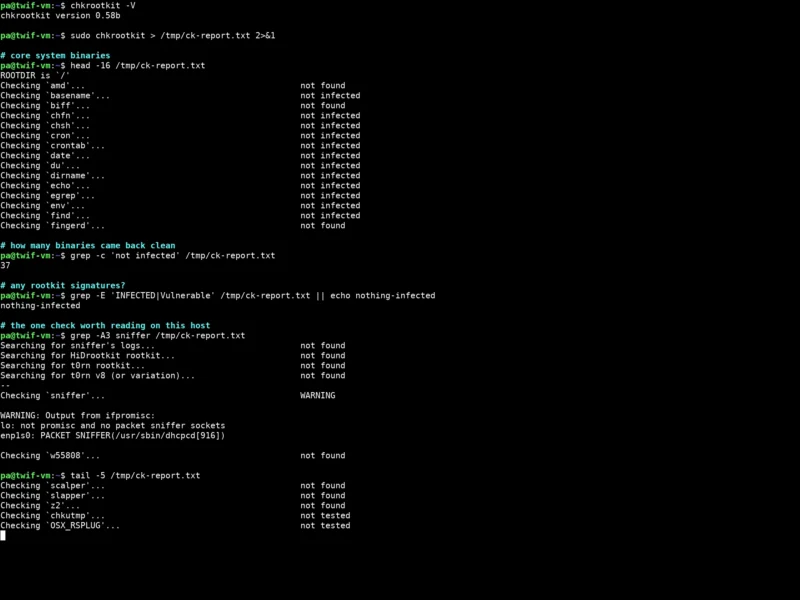Click the 'sudo chkrootkit > /tmp/ck-report.txt 2>&1' command
This screenshot has width=800, height=600.
click(x=172, y=36)
